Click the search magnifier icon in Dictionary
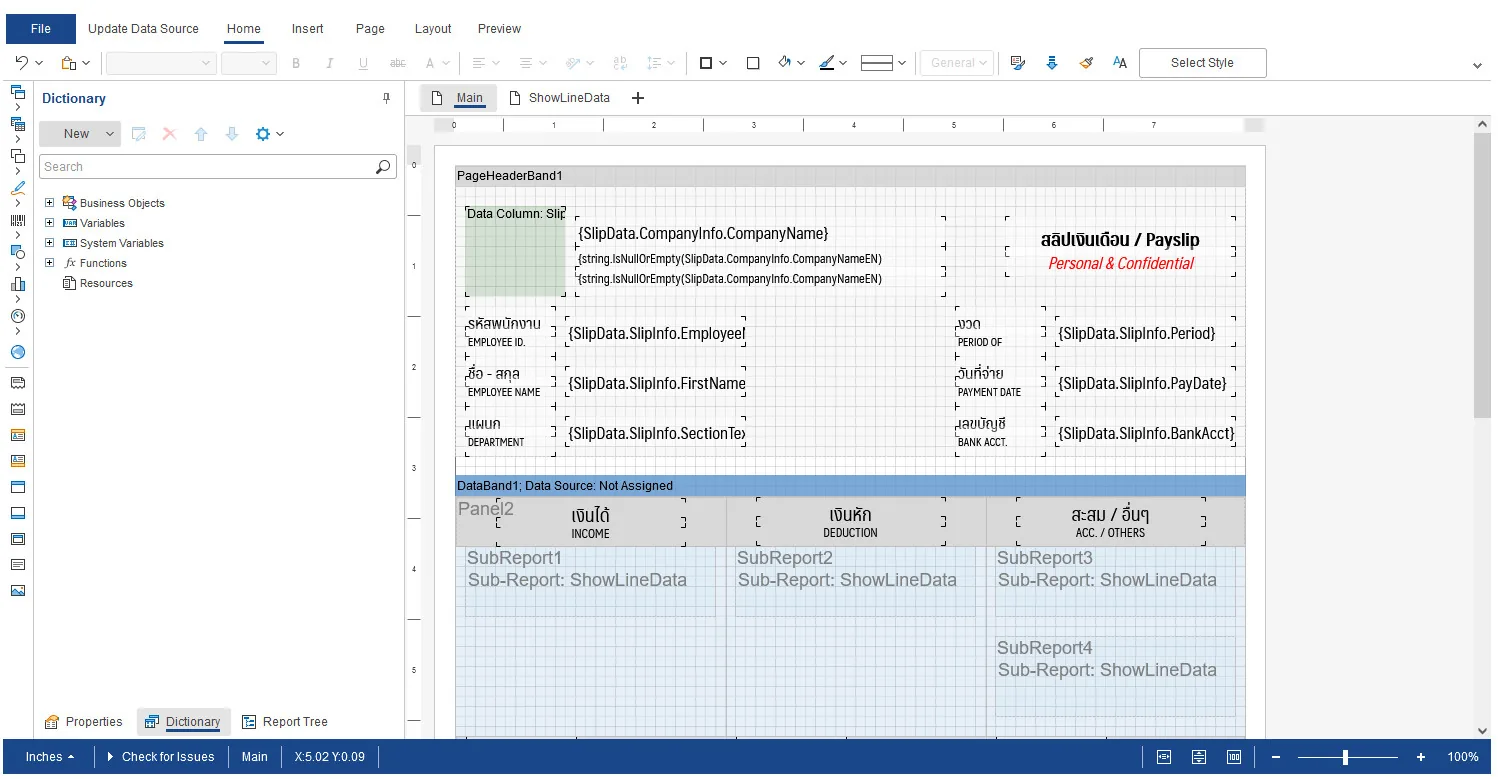The width and height of the screenshot is (1498, 779). click(x=384, y=167)
